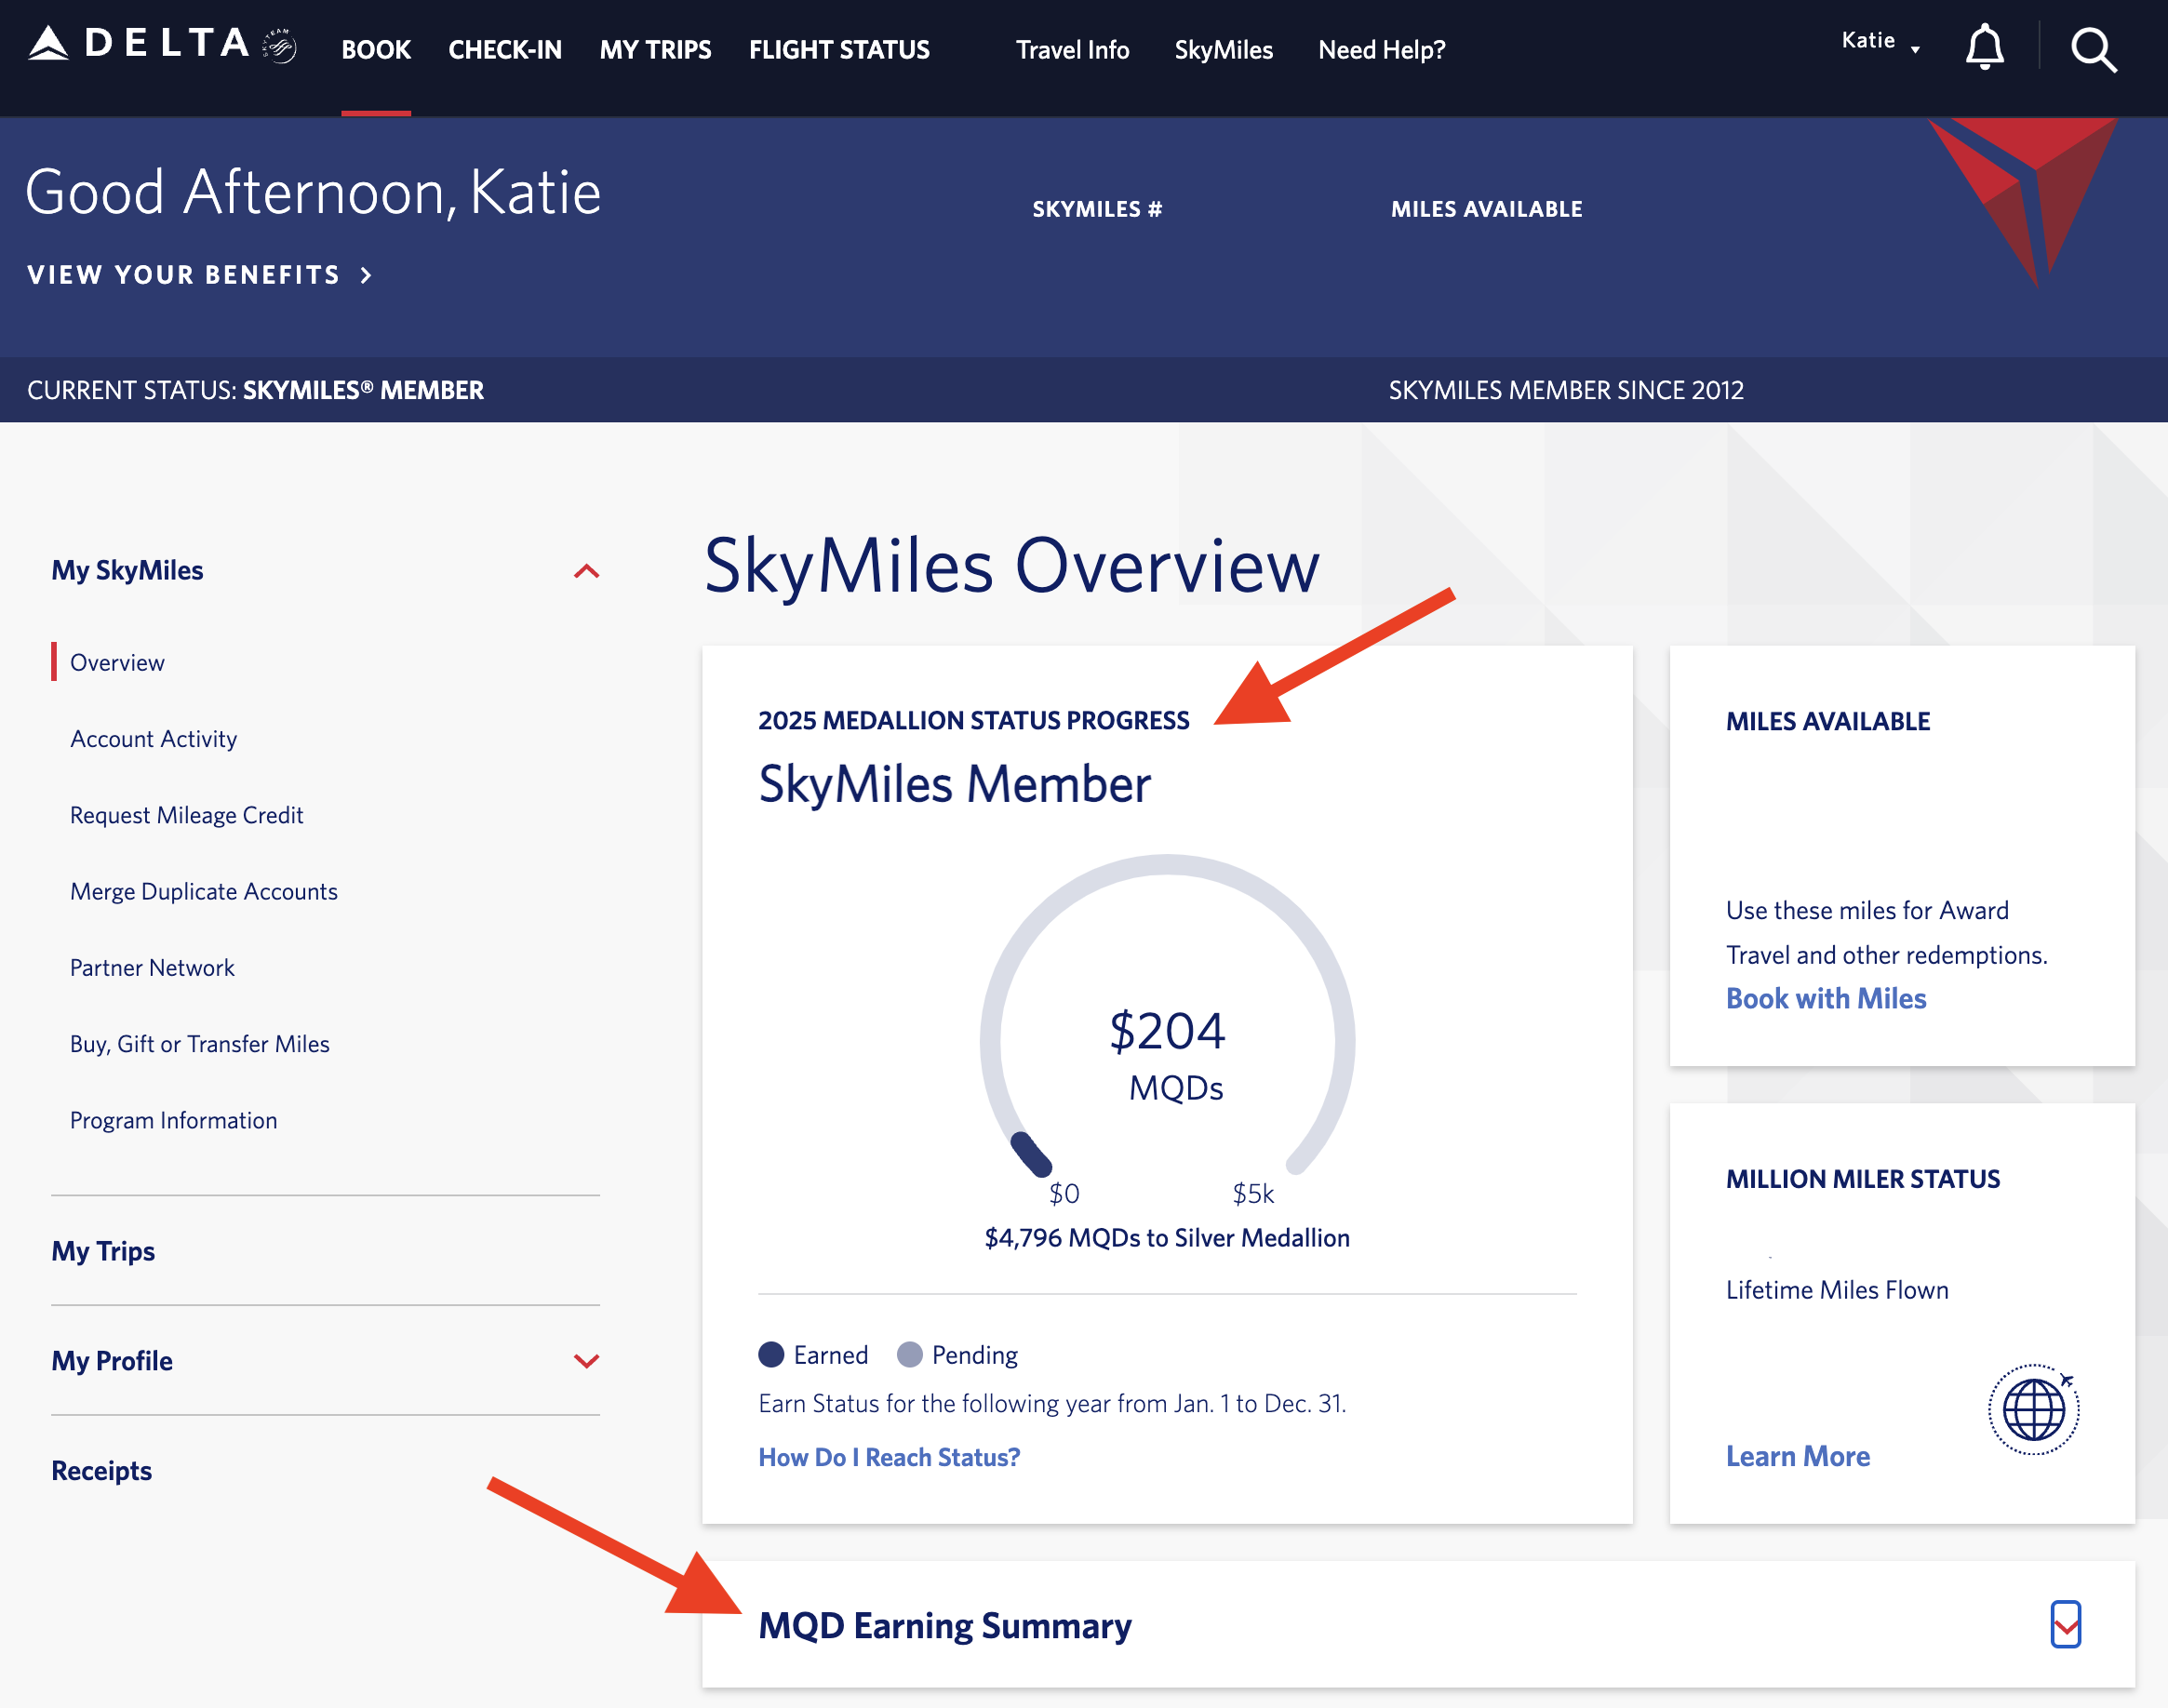
Task: Open Partner Network link
Action: click(152, 967)
